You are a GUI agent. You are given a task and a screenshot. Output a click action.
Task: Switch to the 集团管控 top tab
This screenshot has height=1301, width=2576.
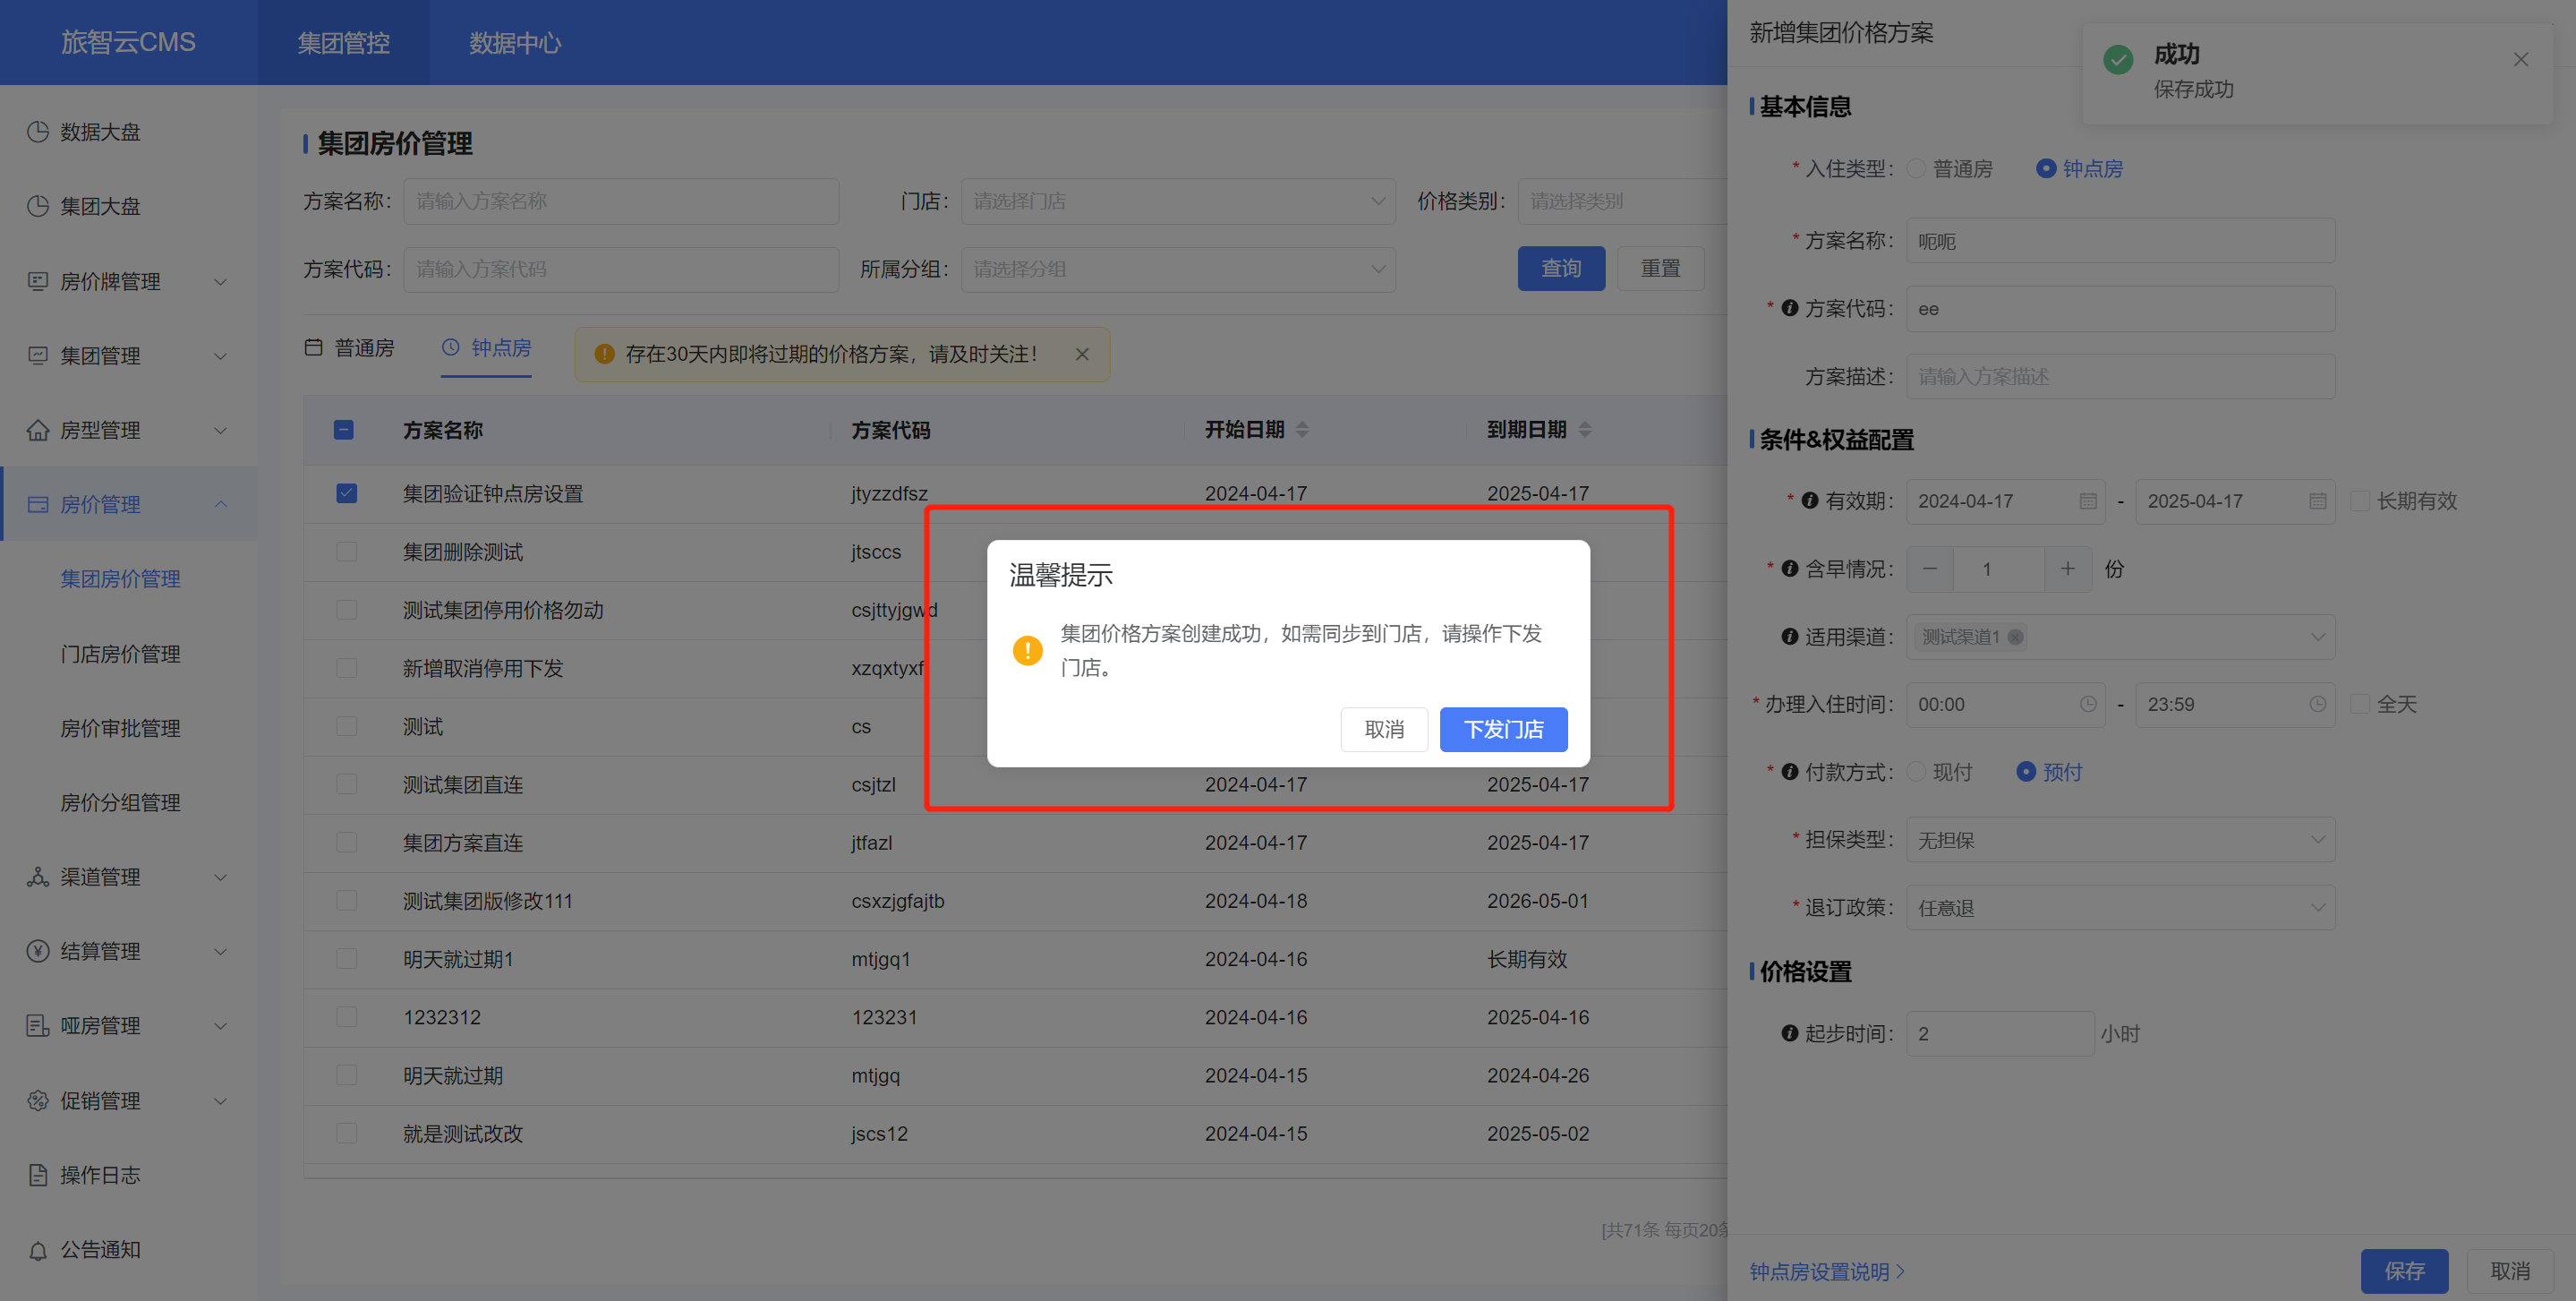[343, 43]
